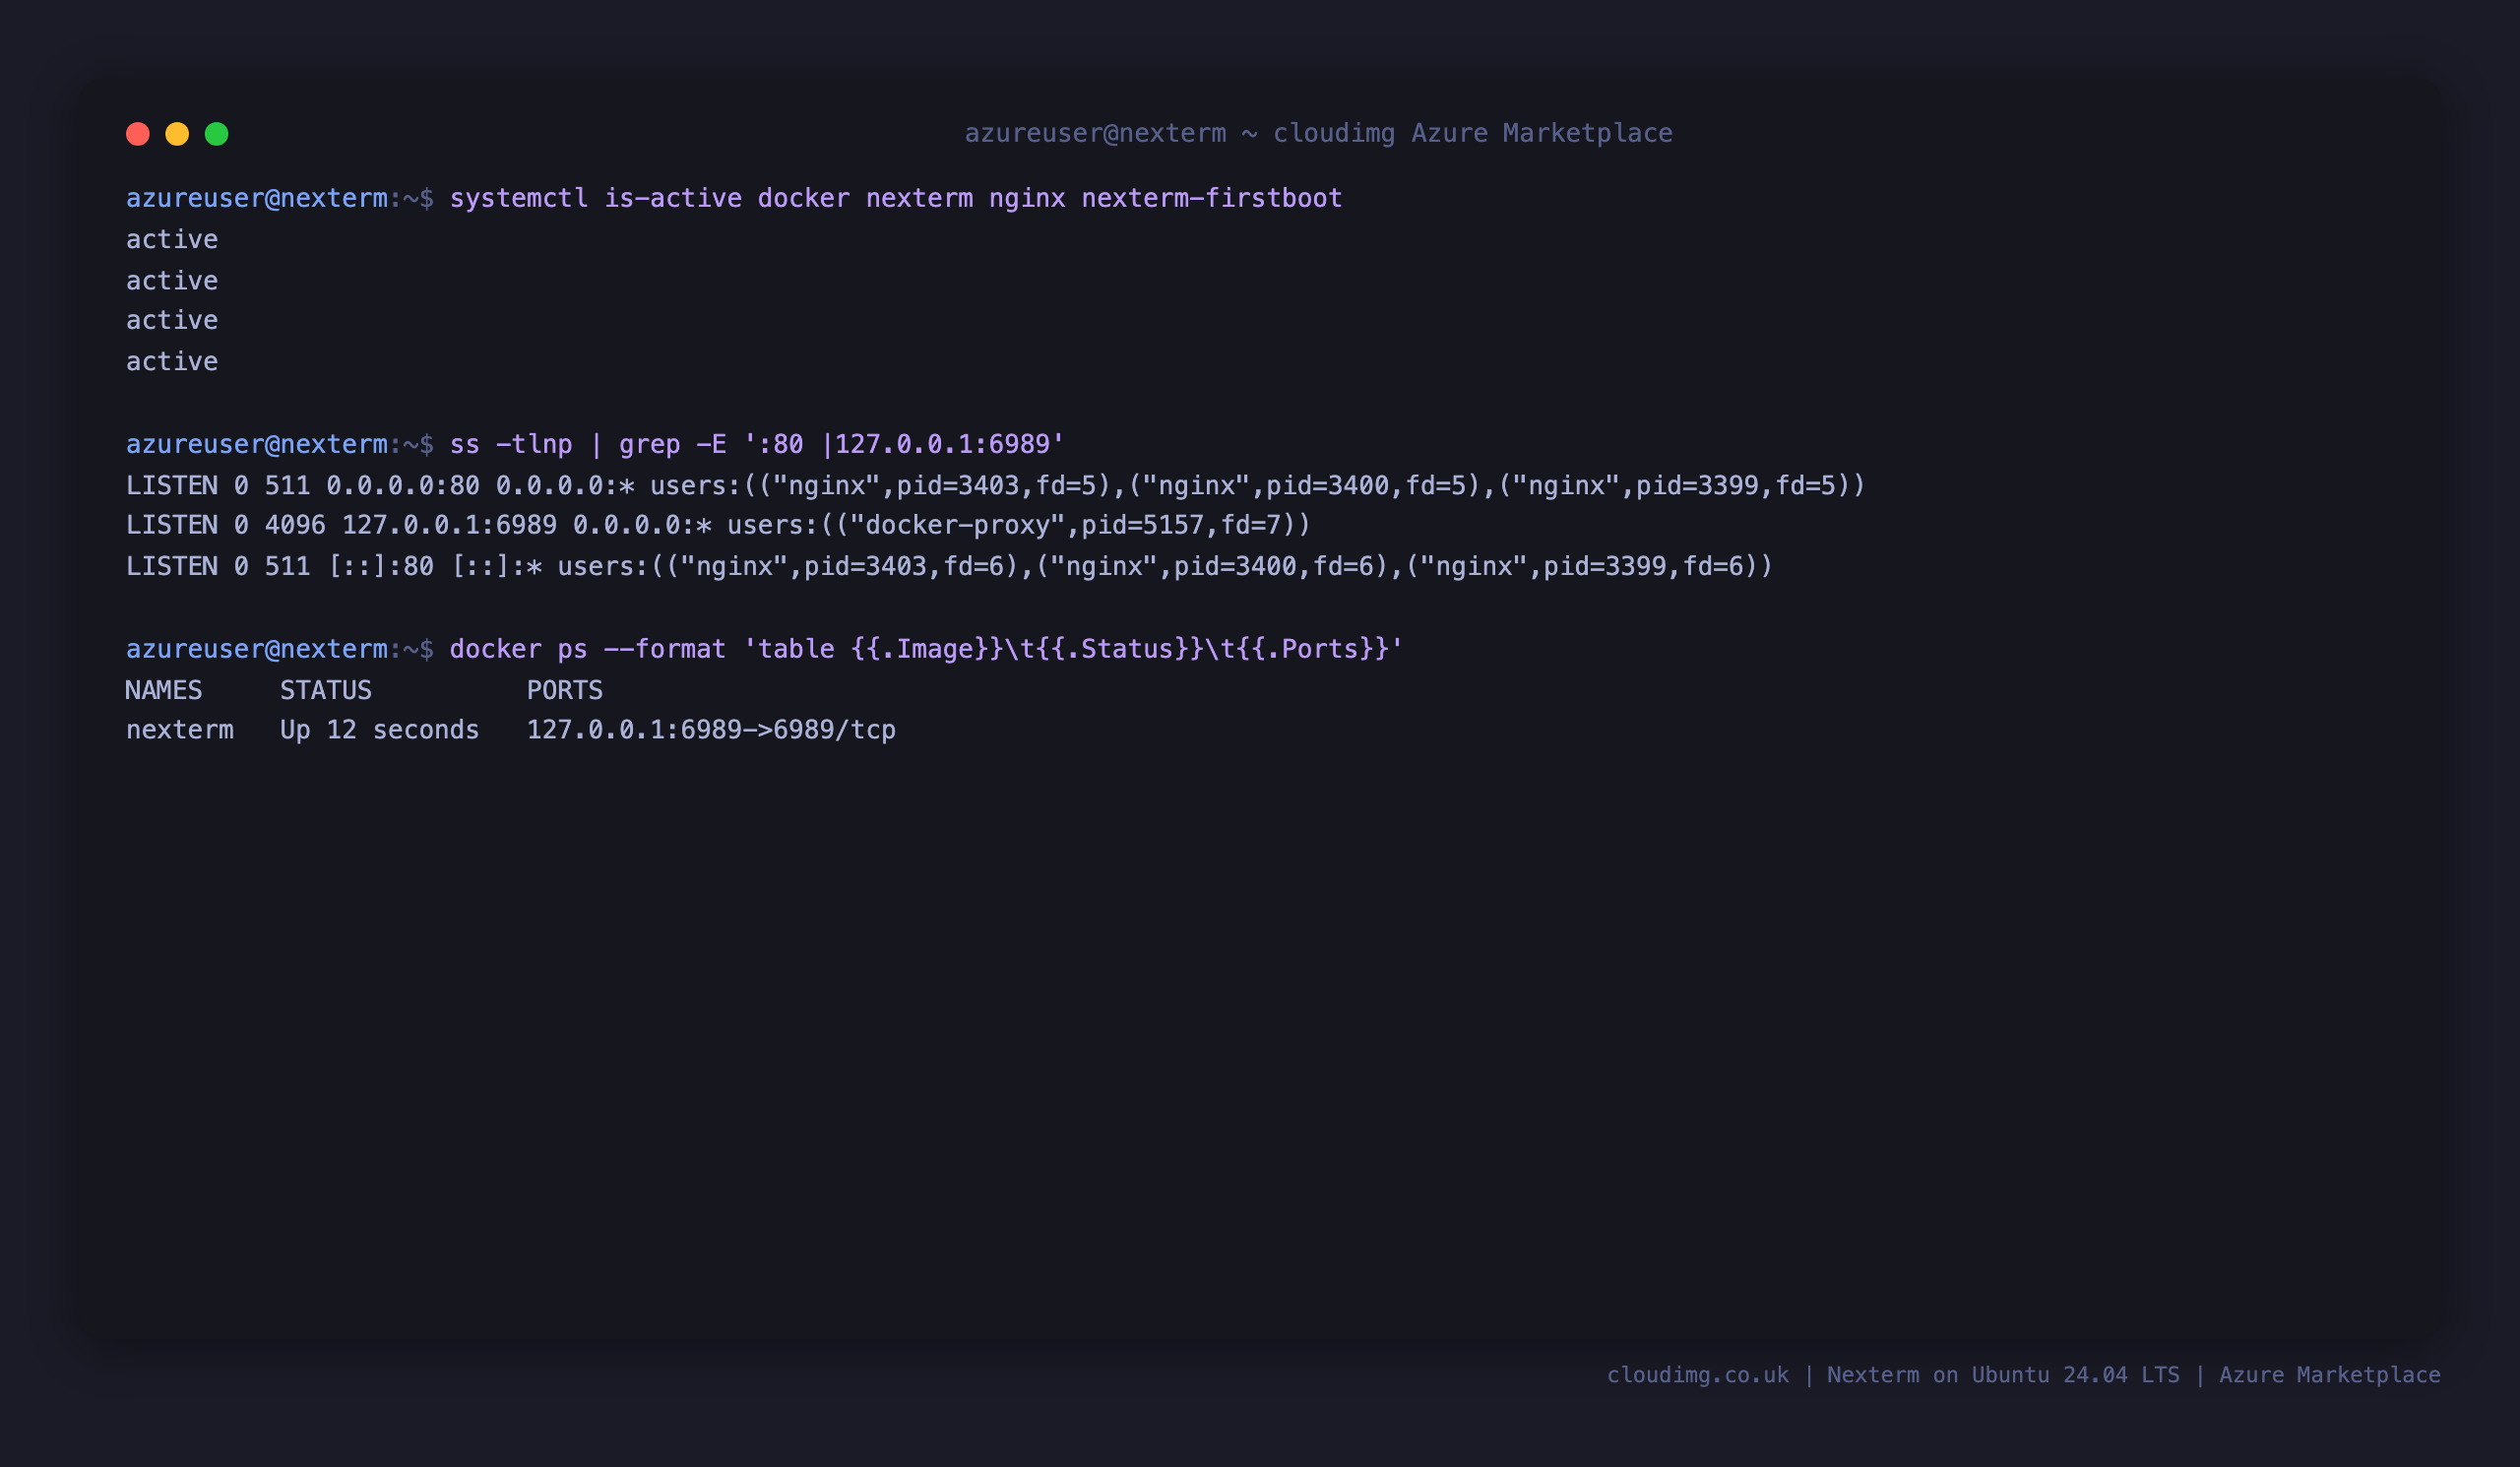The image size is (2520, 1467).
Task: Click the 'PORTS' column header
Action: coord(565,690)
